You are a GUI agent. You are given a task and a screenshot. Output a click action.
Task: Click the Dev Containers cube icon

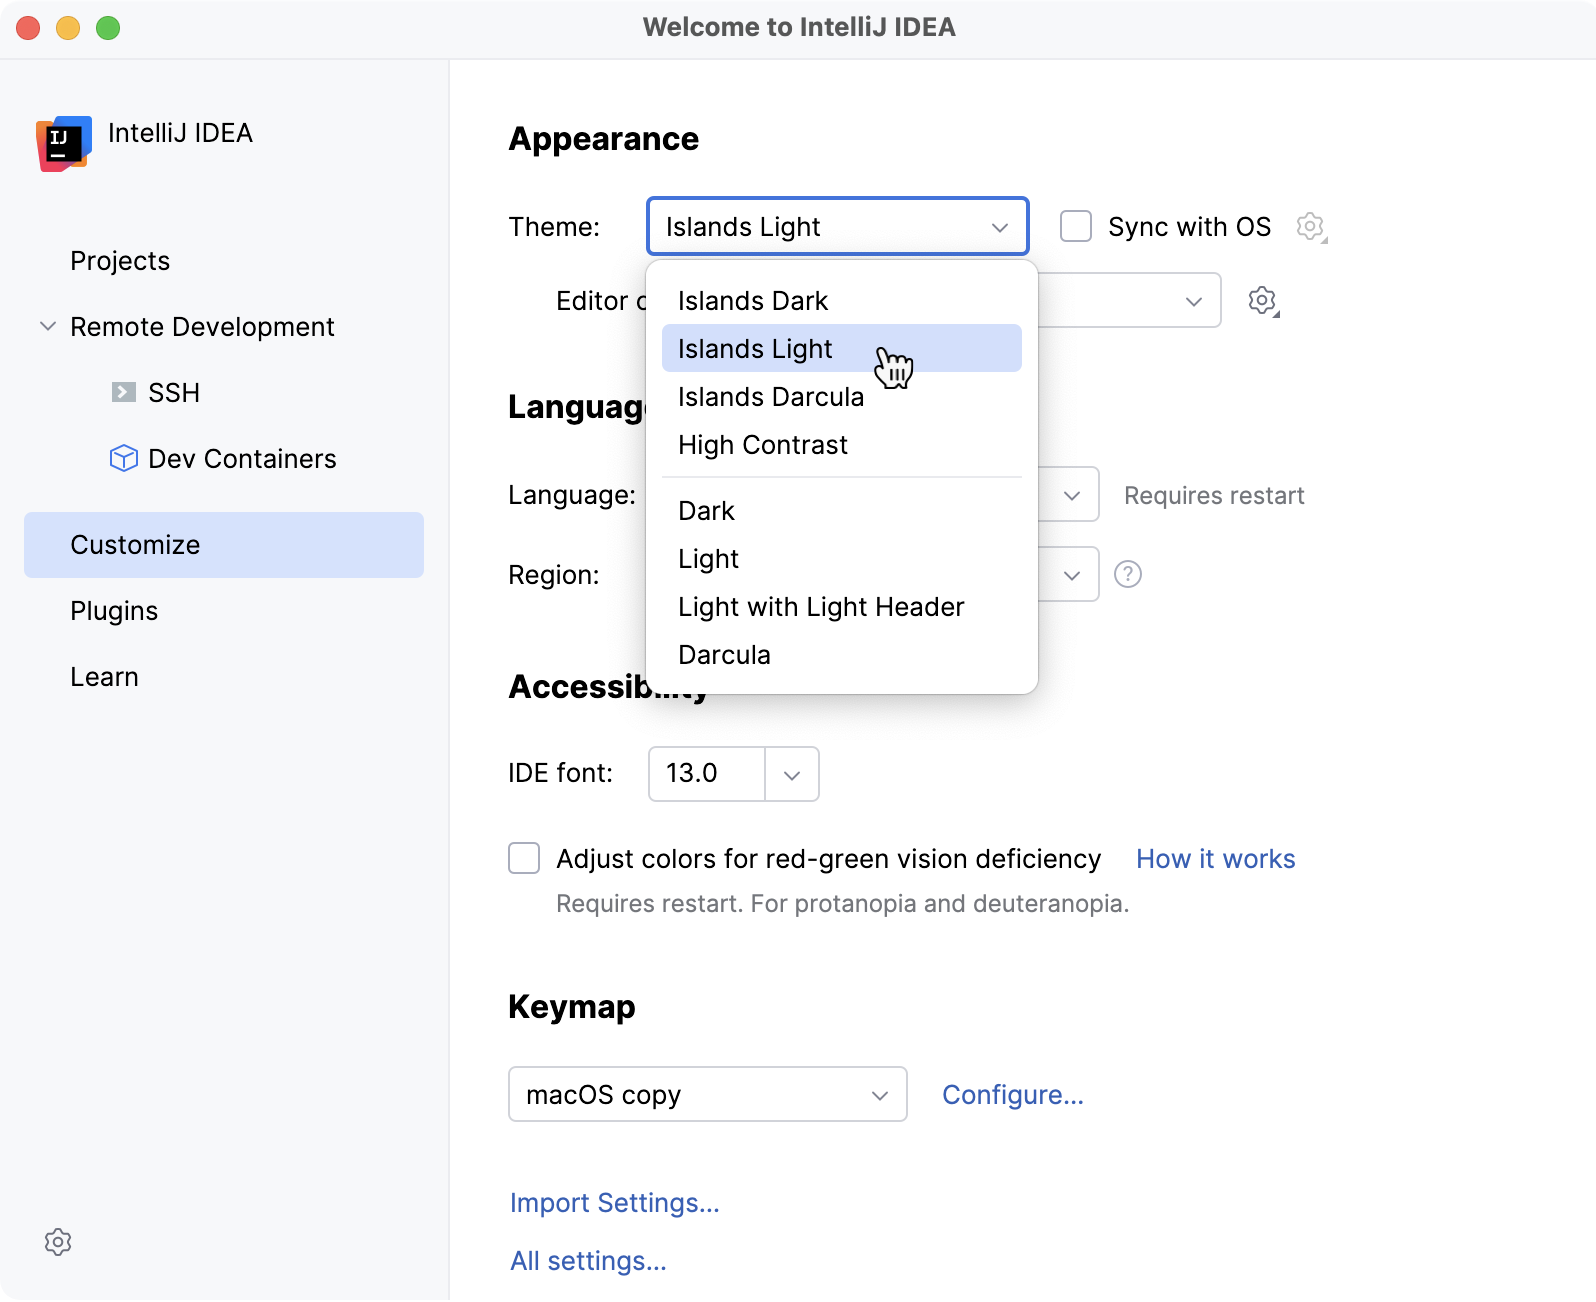(123, 458)
